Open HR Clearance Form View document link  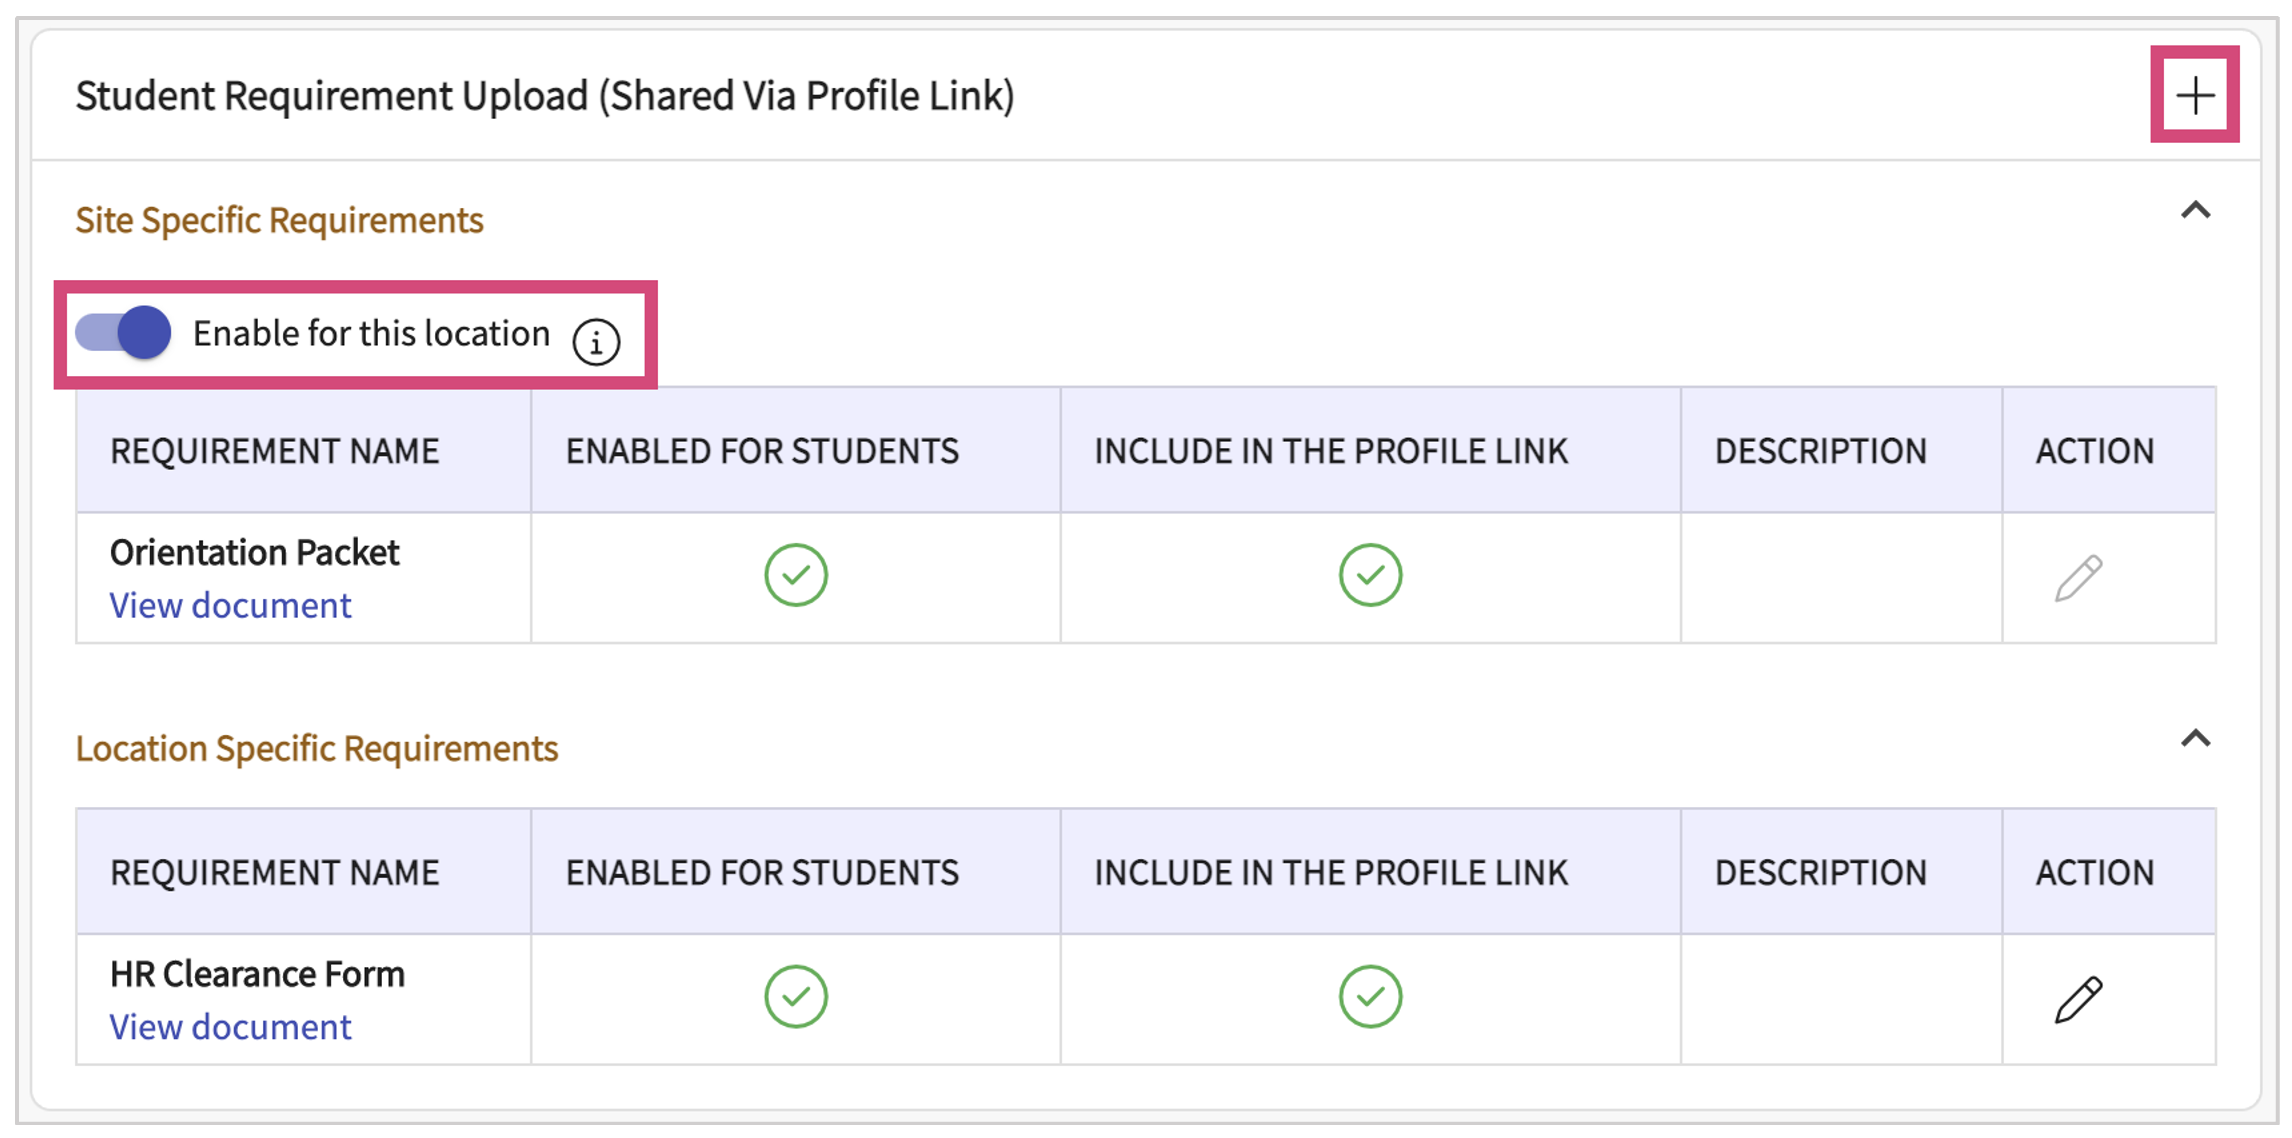(x=230, y=1027)
